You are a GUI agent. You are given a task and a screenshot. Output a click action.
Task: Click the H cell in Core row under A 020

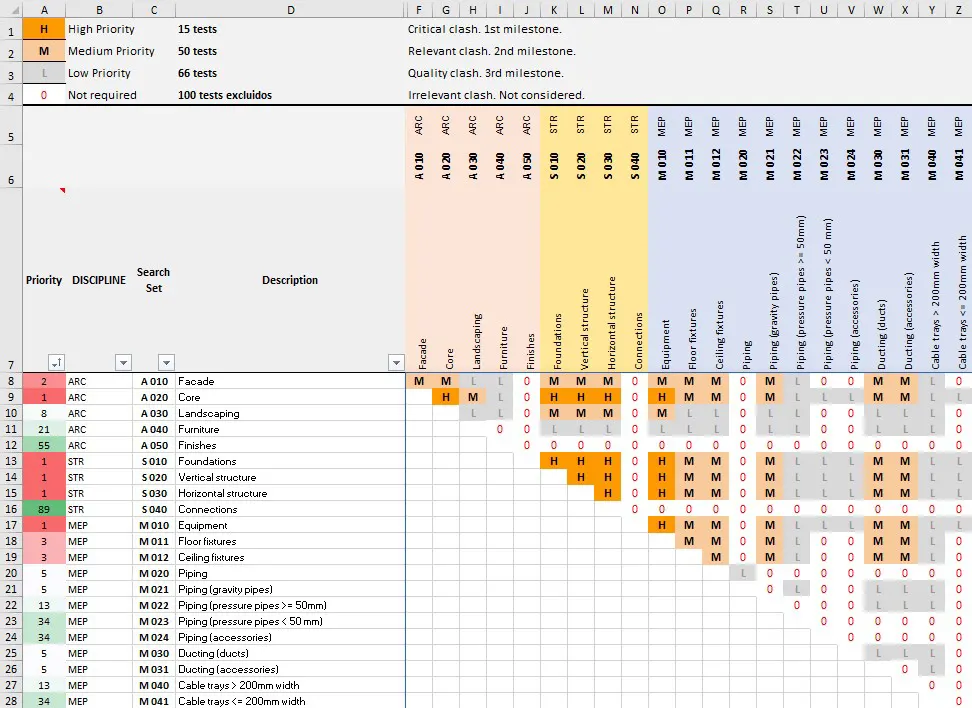click(x=446, y=397)
